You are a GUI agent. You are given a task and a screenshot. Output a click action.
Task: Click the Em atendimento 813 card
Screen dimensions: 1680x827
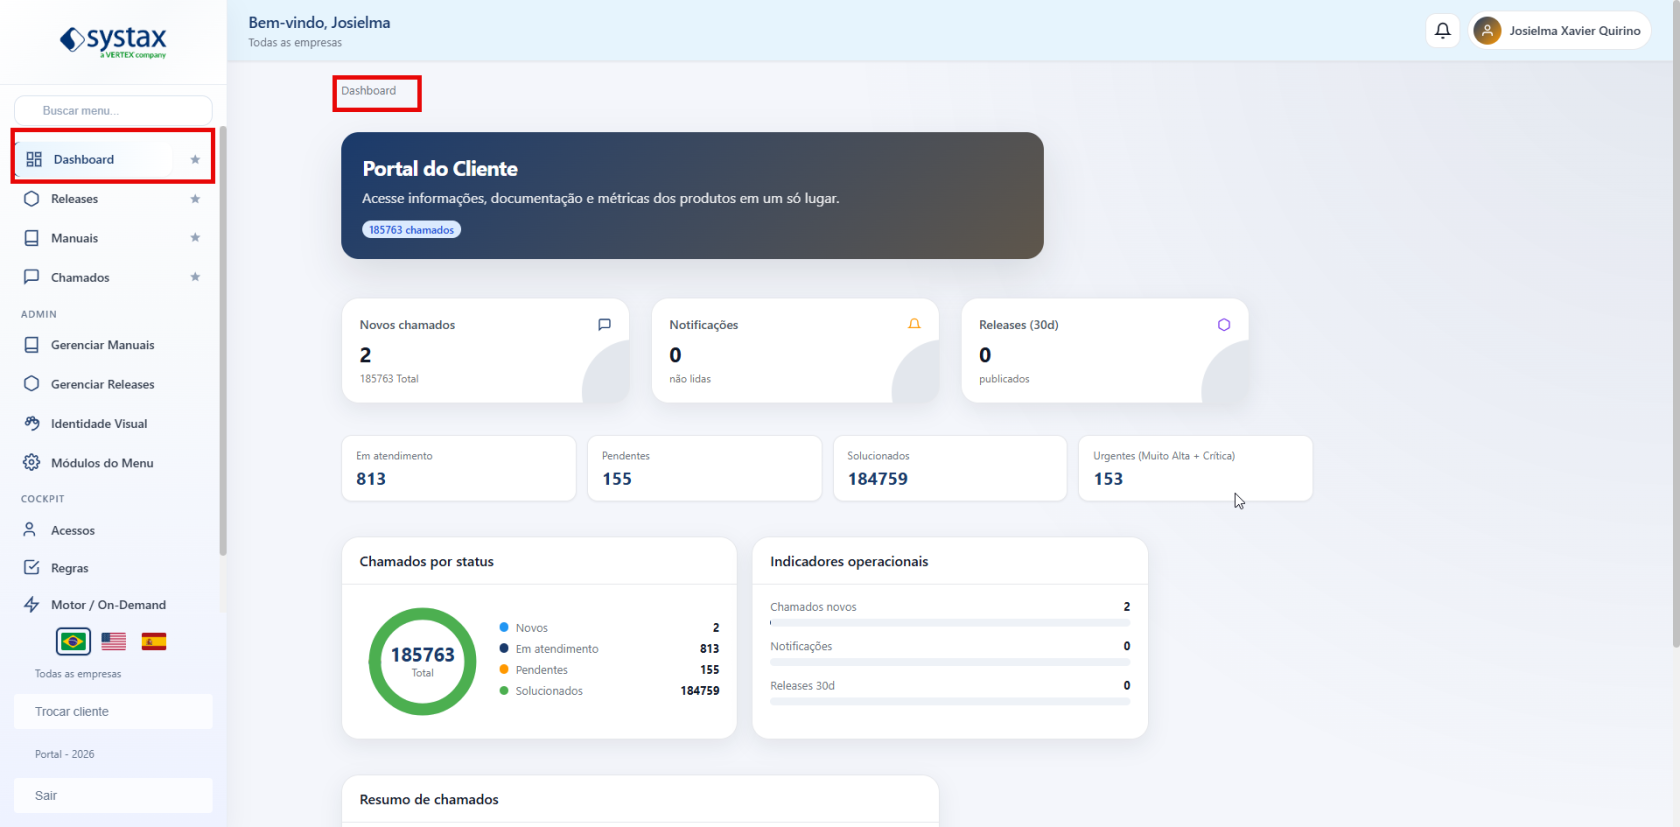pyautogui.click(x=459, y=468)
